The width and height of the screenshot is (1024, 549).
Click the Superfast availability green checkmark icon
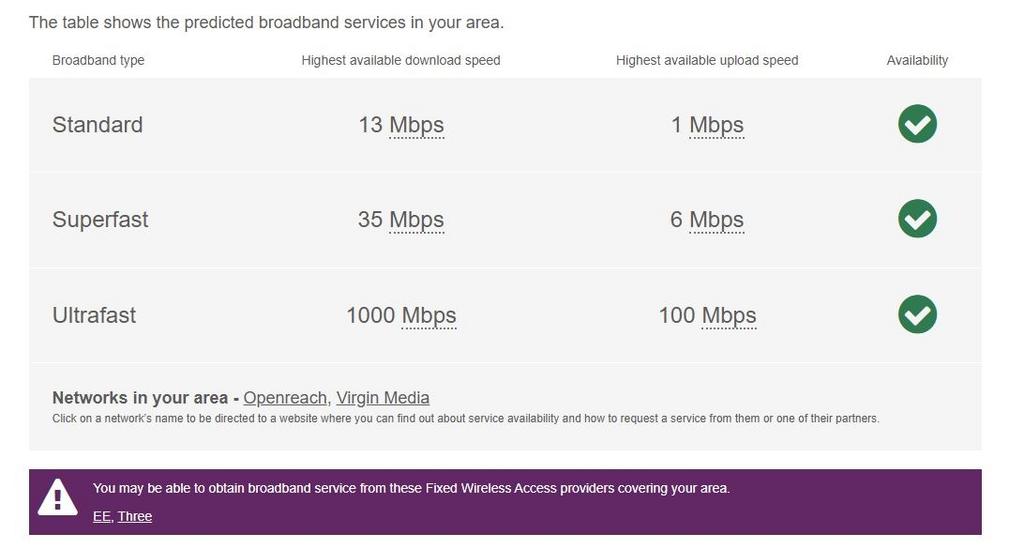click(917, 218)
